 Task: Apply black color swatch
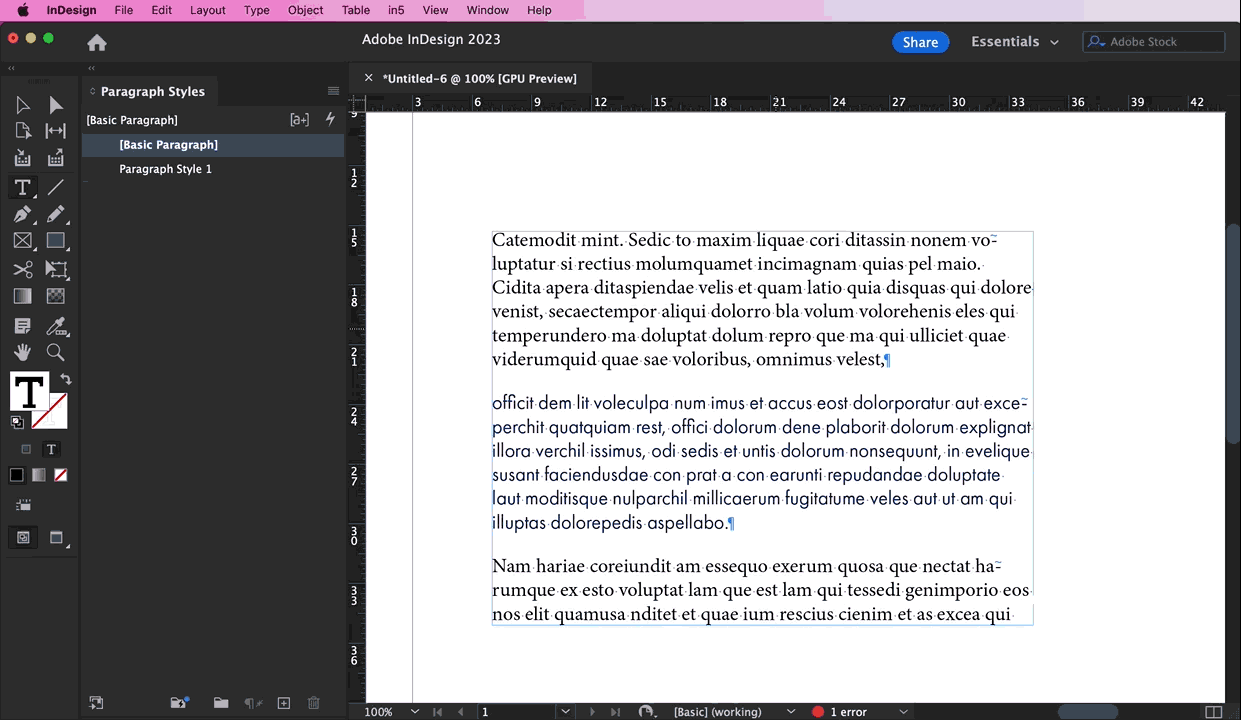click(17, 475)
